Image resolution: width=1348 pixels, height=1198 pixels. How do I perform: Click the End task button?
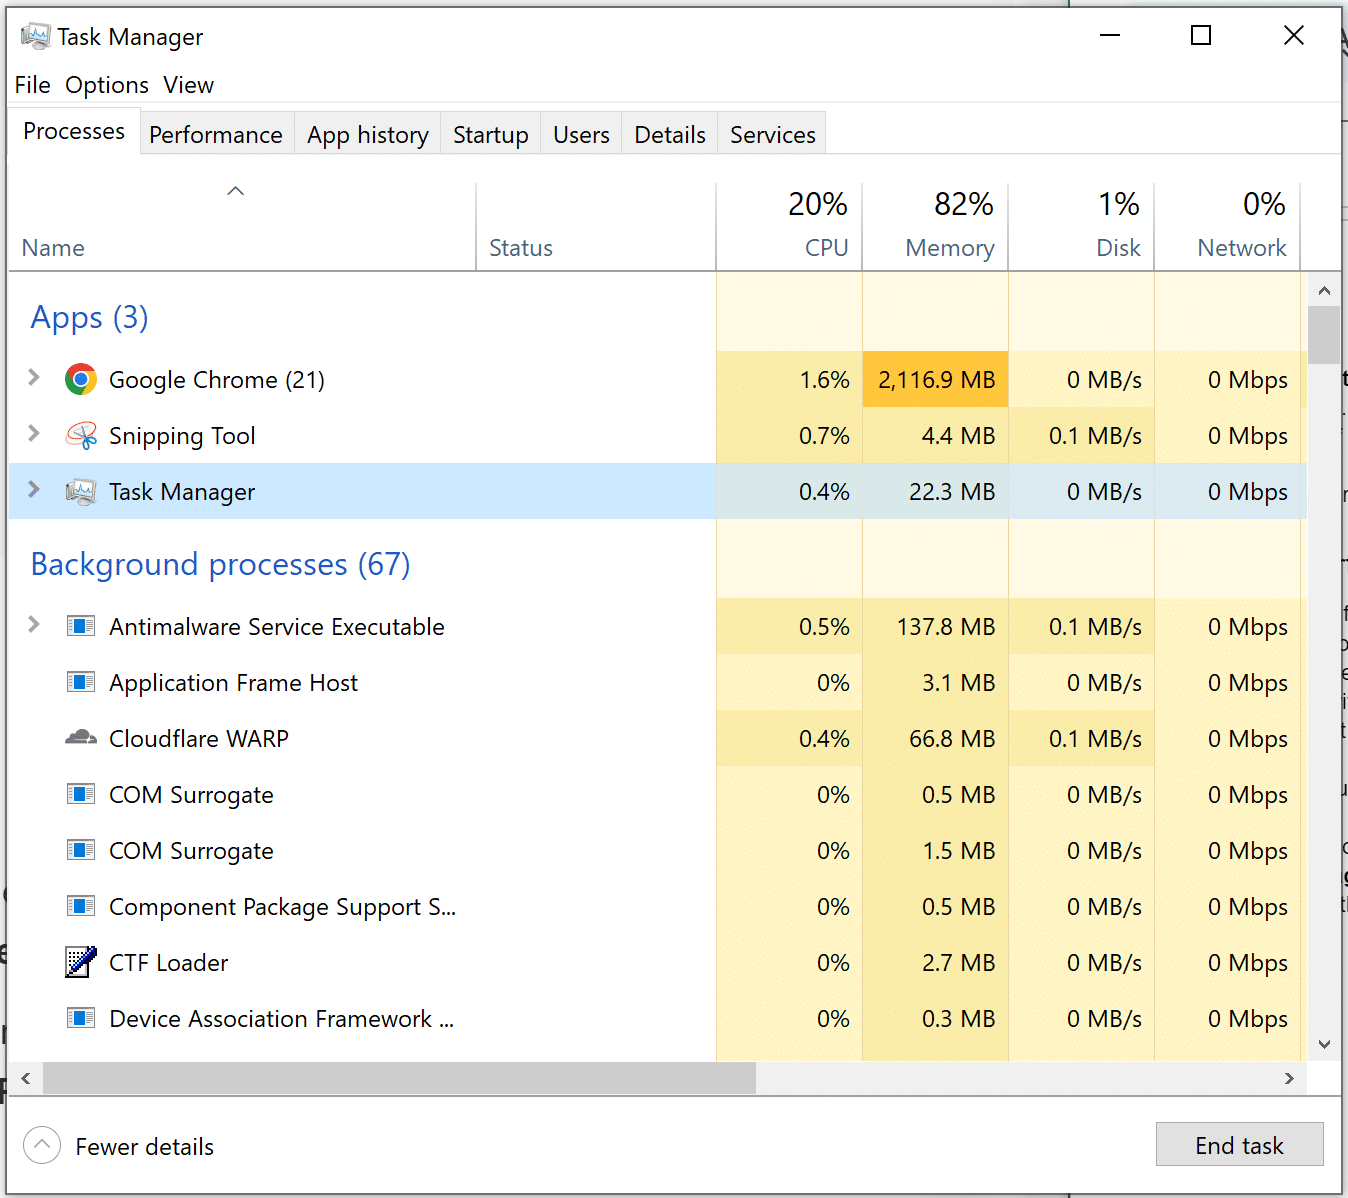(x=1239, y=1145)
